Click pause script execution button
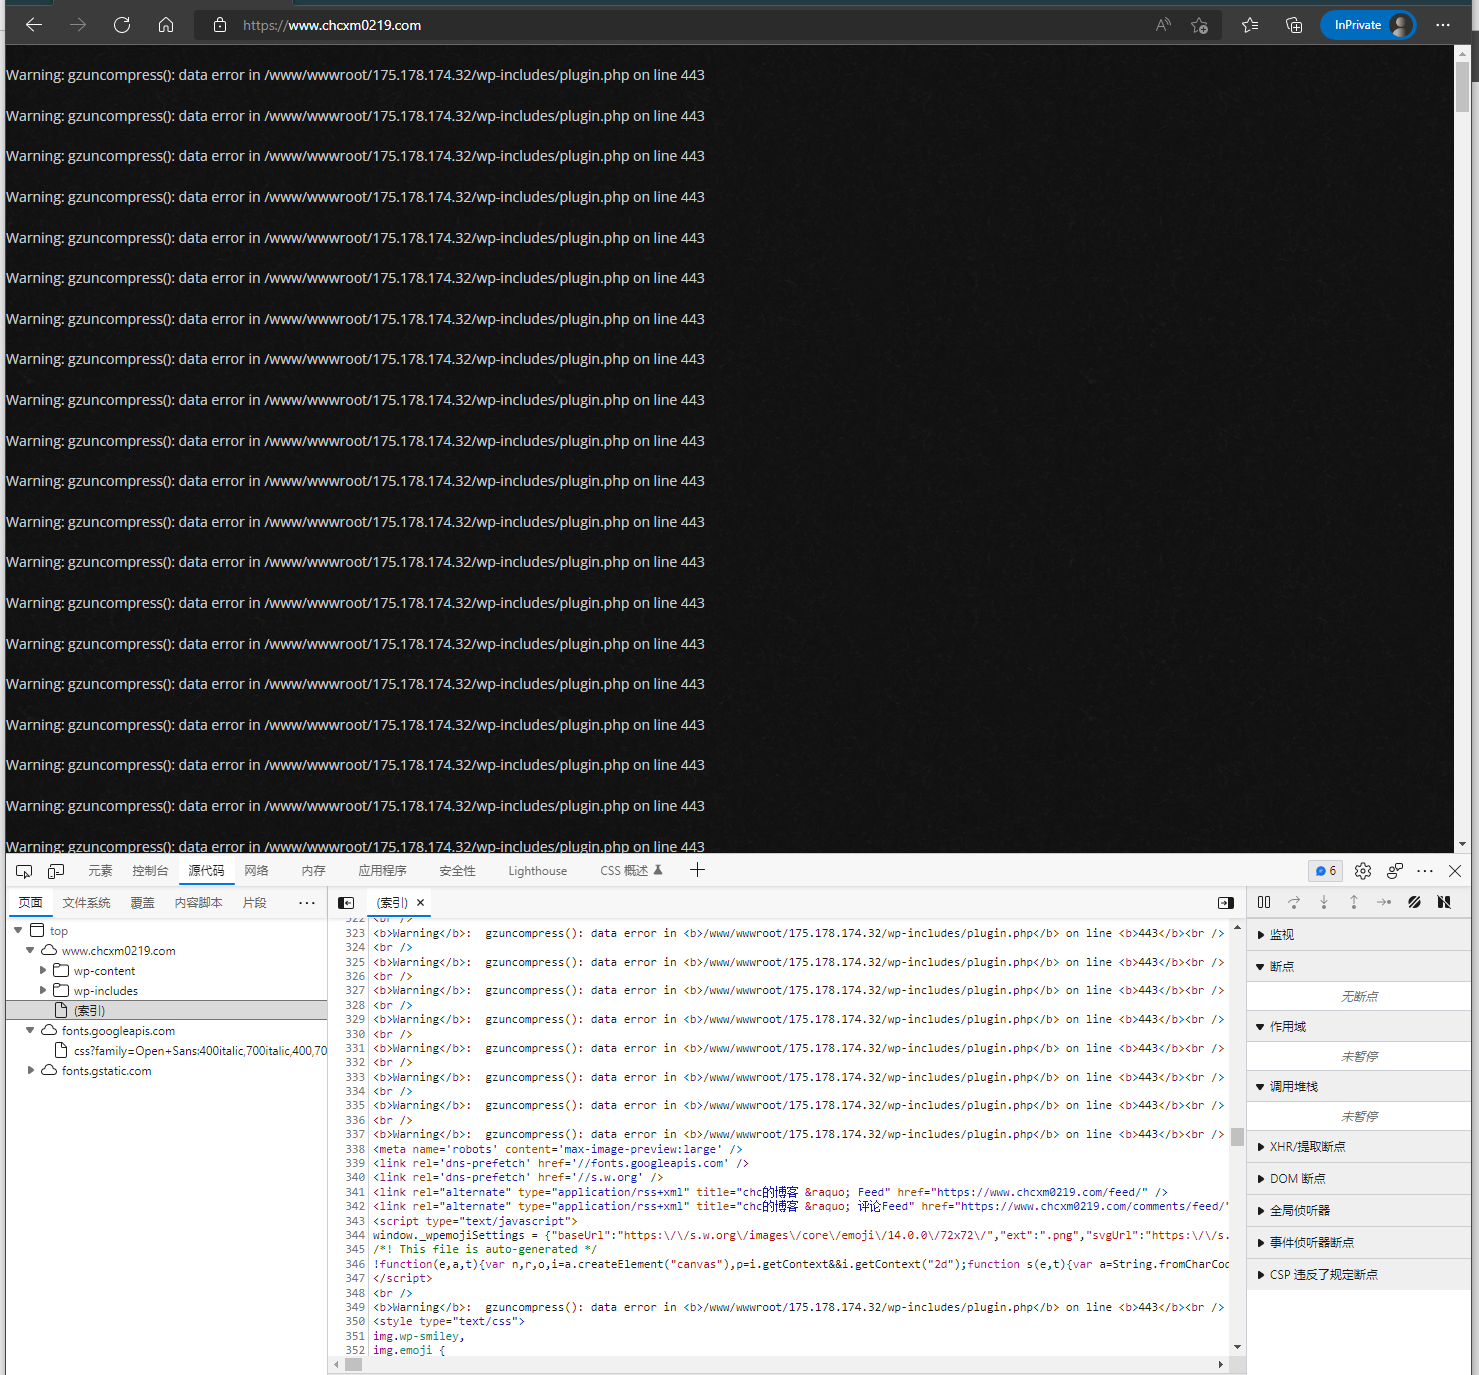Image resolution: width=1479 pixels, height=1375 pixels. 1264,902
